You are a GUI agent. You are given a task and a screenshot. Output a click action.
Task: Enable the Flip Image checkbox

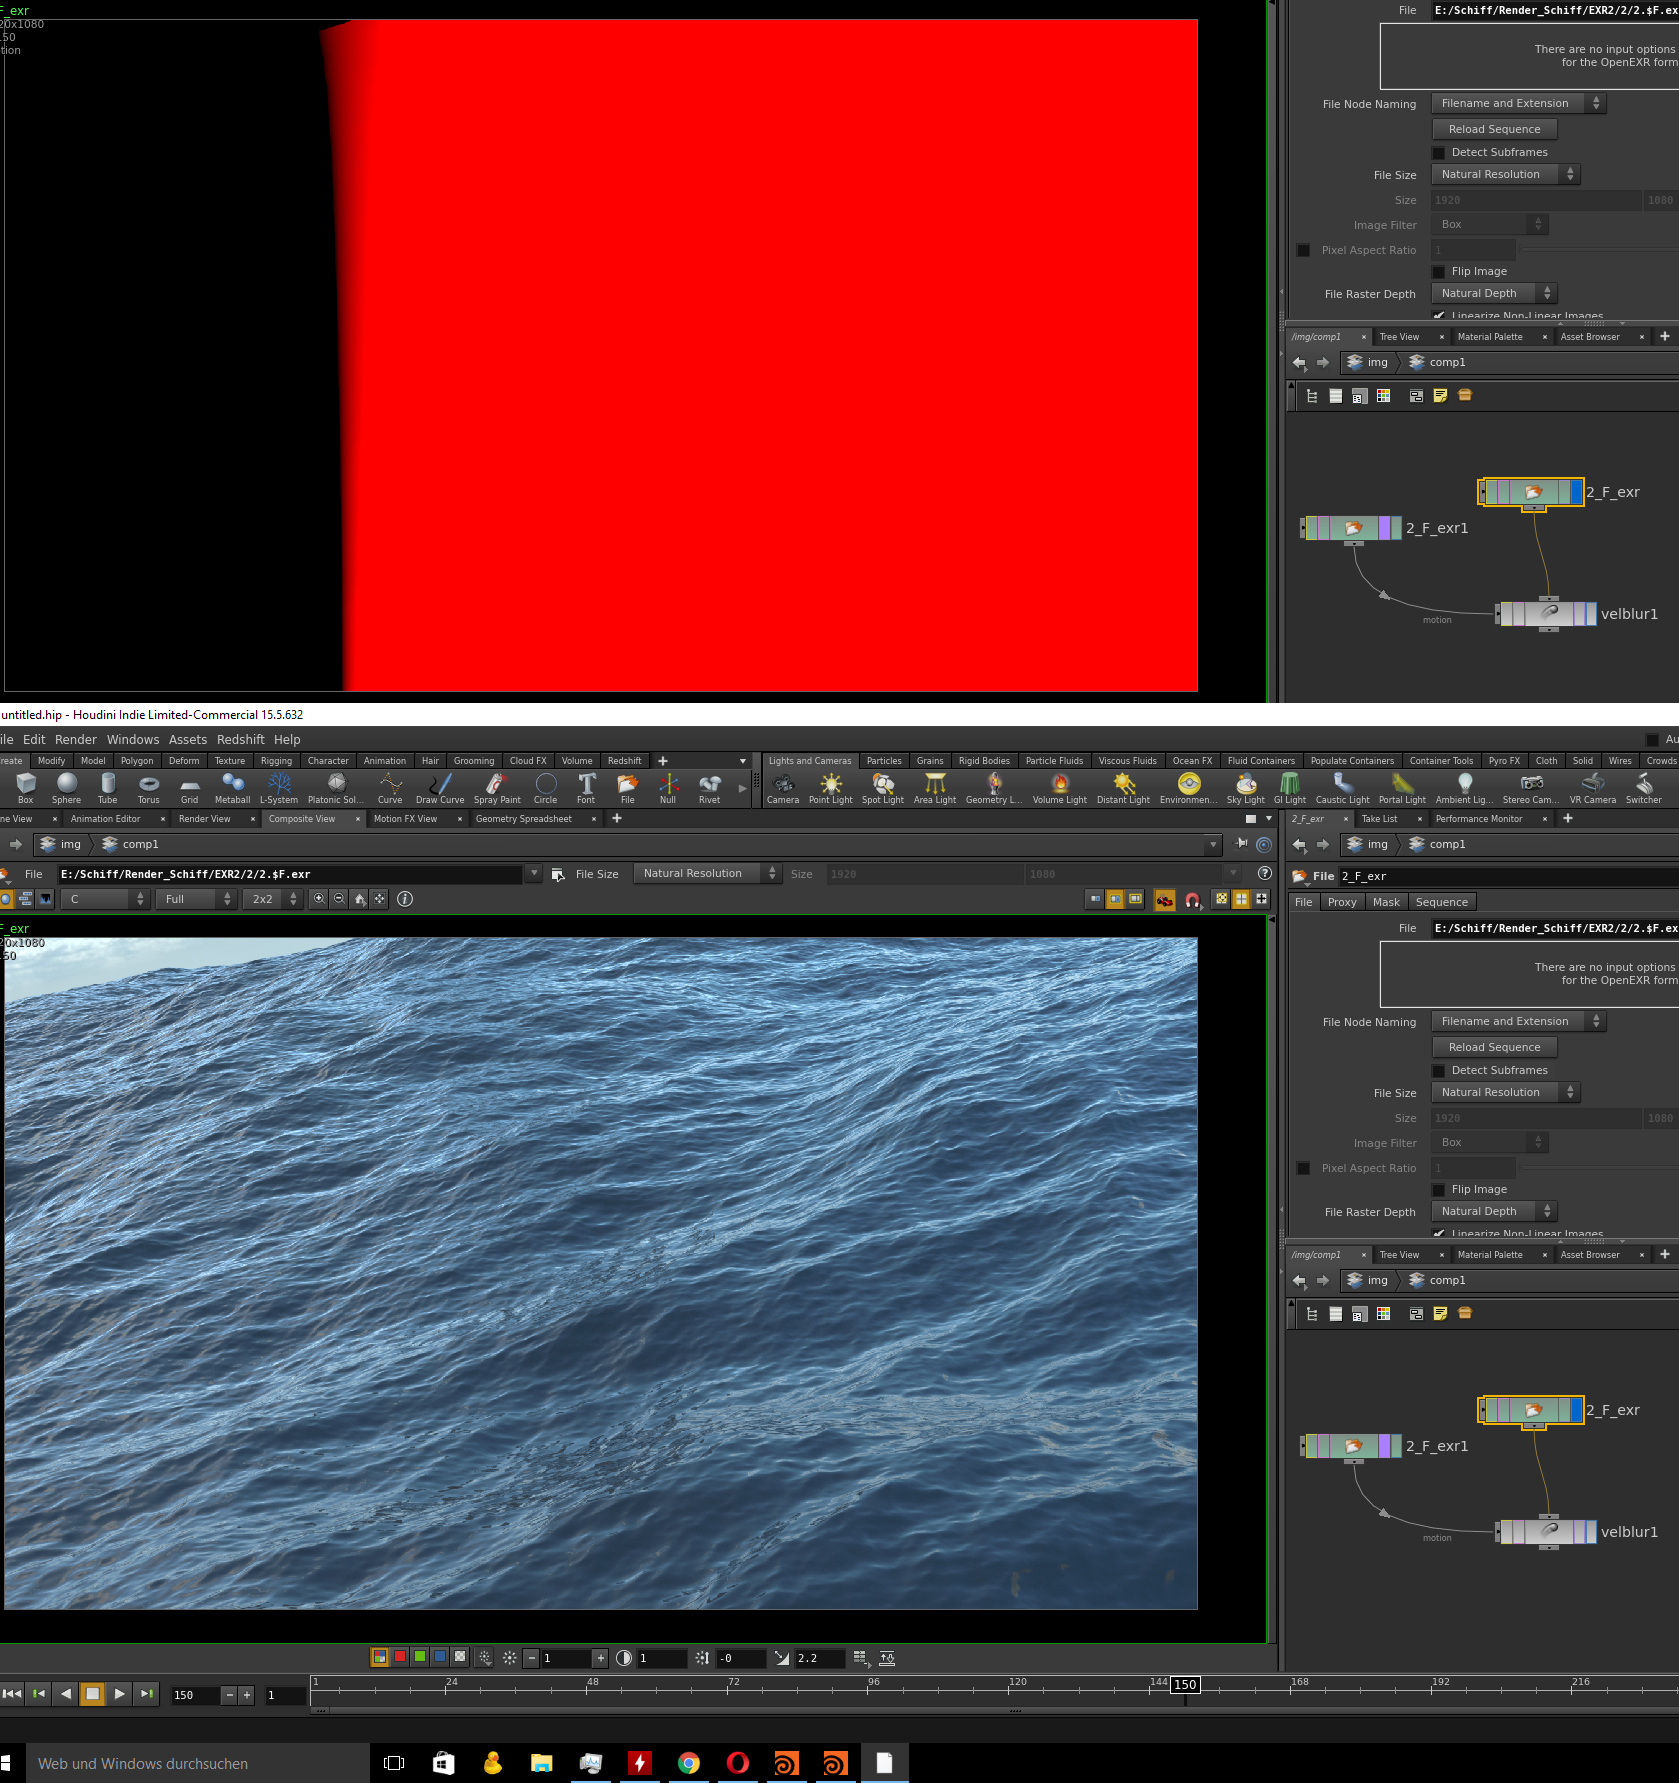[x=1438, y=1189]
